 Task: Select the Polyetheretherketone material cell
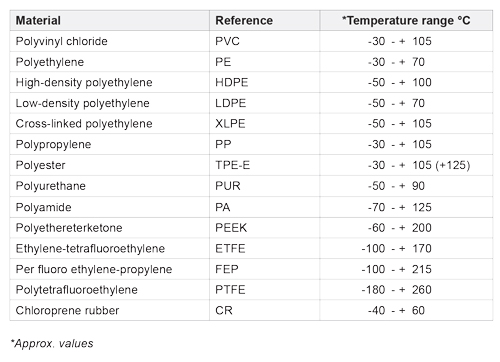click(x=109, y=228)
